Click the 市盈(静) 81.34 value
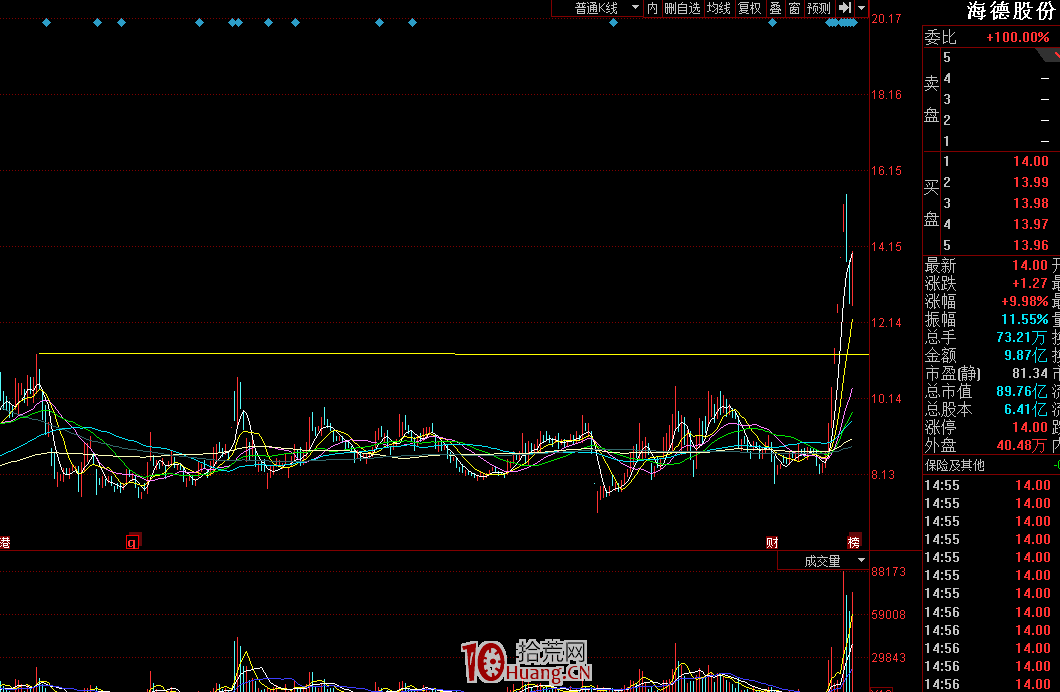This screenshot has height=692, width=1060. coord(1030,373)
